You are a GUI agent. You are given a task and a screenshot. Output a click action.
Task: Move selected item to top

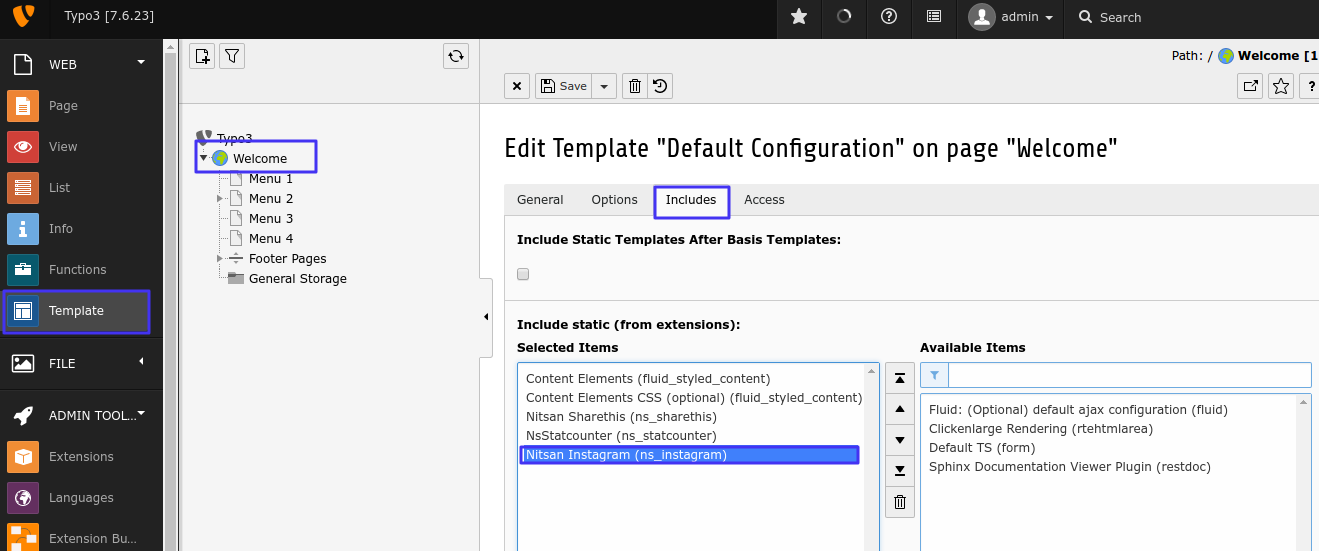coord(899,378)
